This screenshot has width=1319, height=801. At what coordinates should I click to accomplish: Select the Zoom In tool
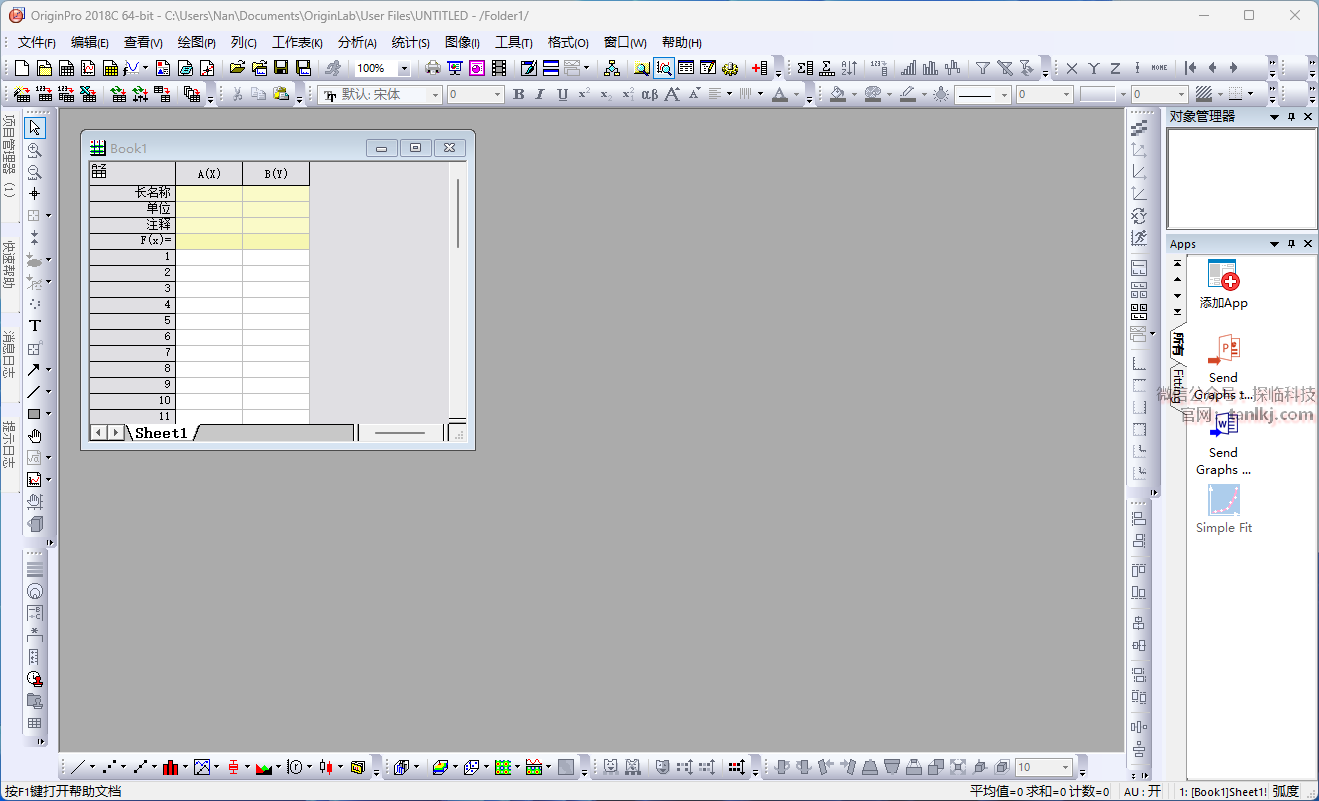click(x=35, y=150)
